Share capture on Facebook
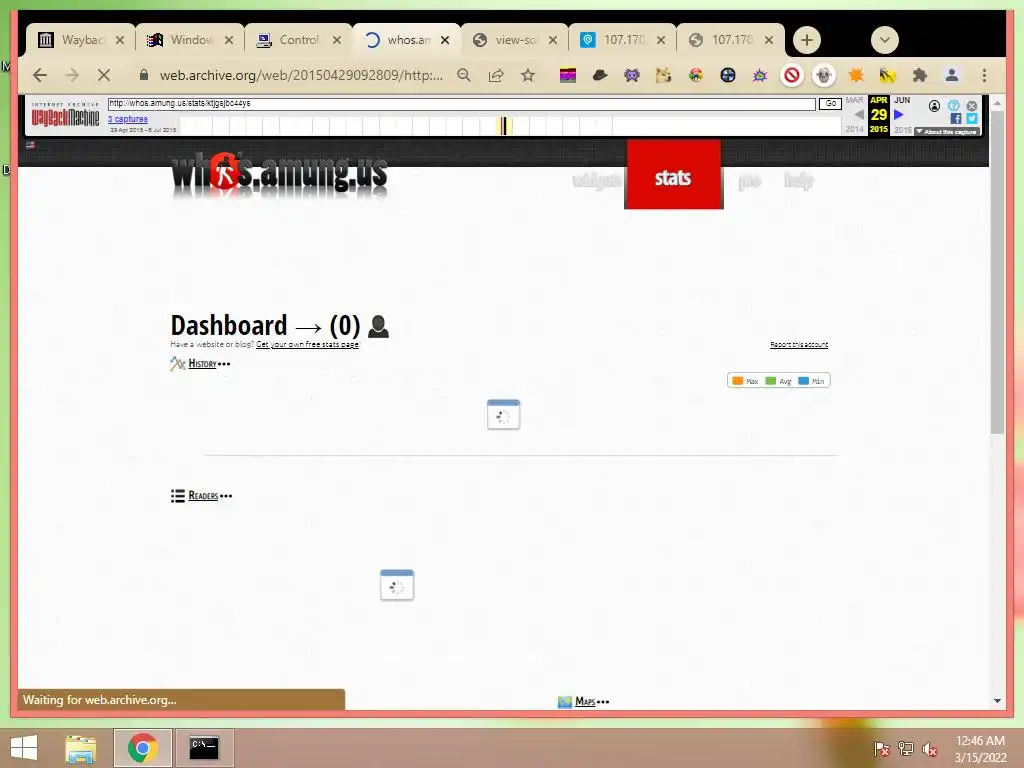The image size is (1024, 768). [x=955, y=119]
